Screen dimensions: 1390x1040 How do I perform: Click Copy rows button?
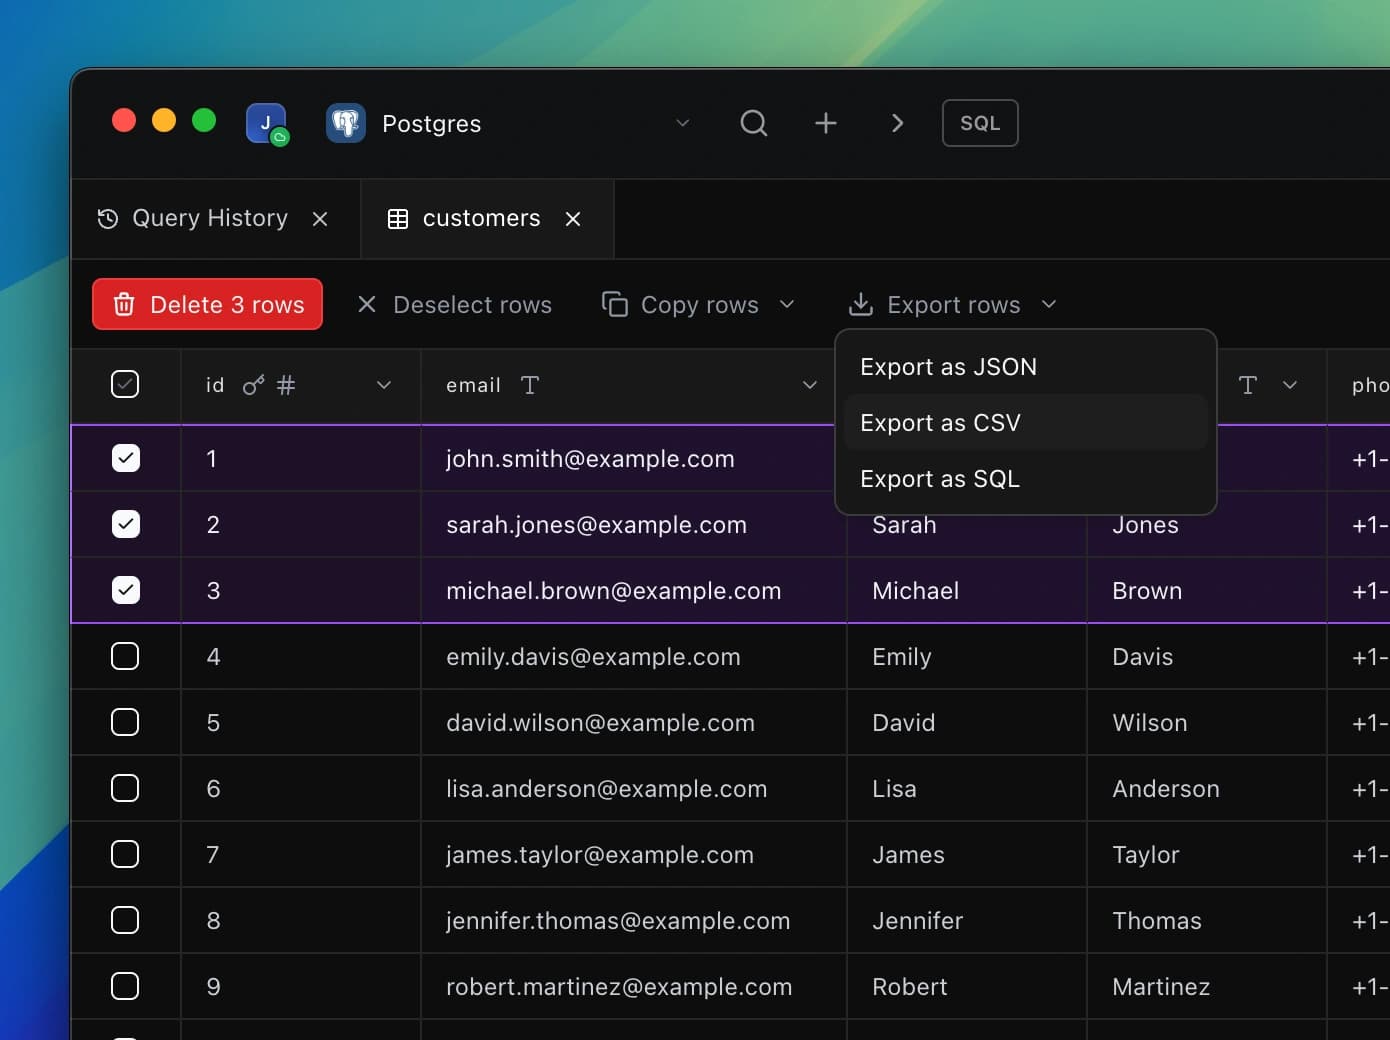tap(680, 304)
